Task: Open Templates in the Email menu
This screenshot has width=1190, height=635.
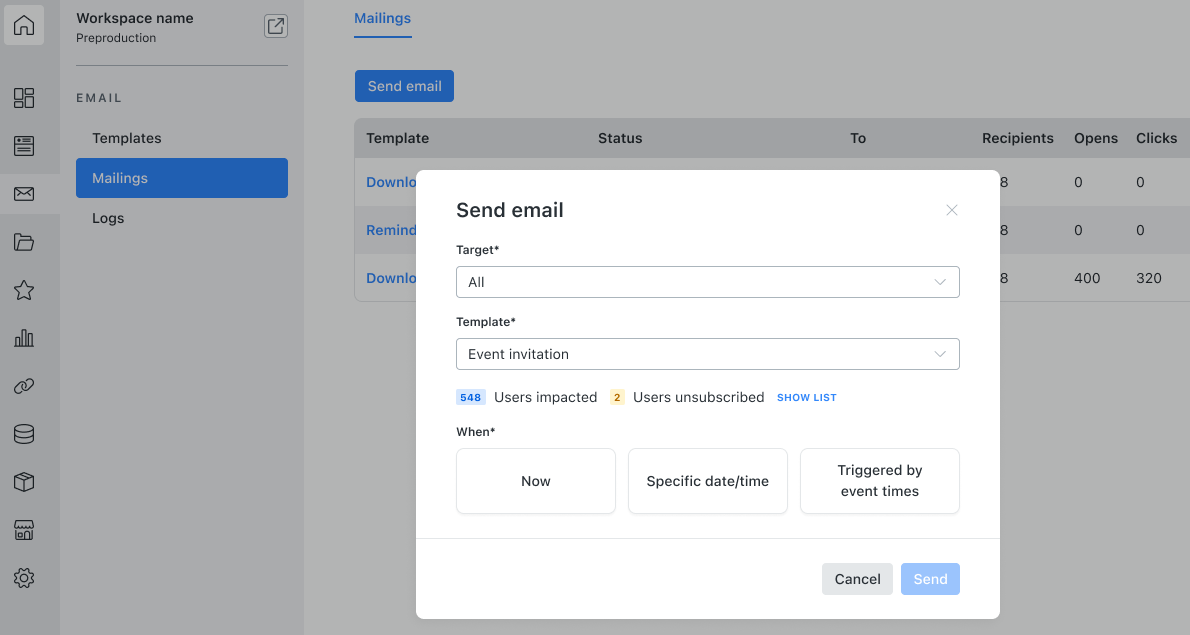Action: (181, 138)
